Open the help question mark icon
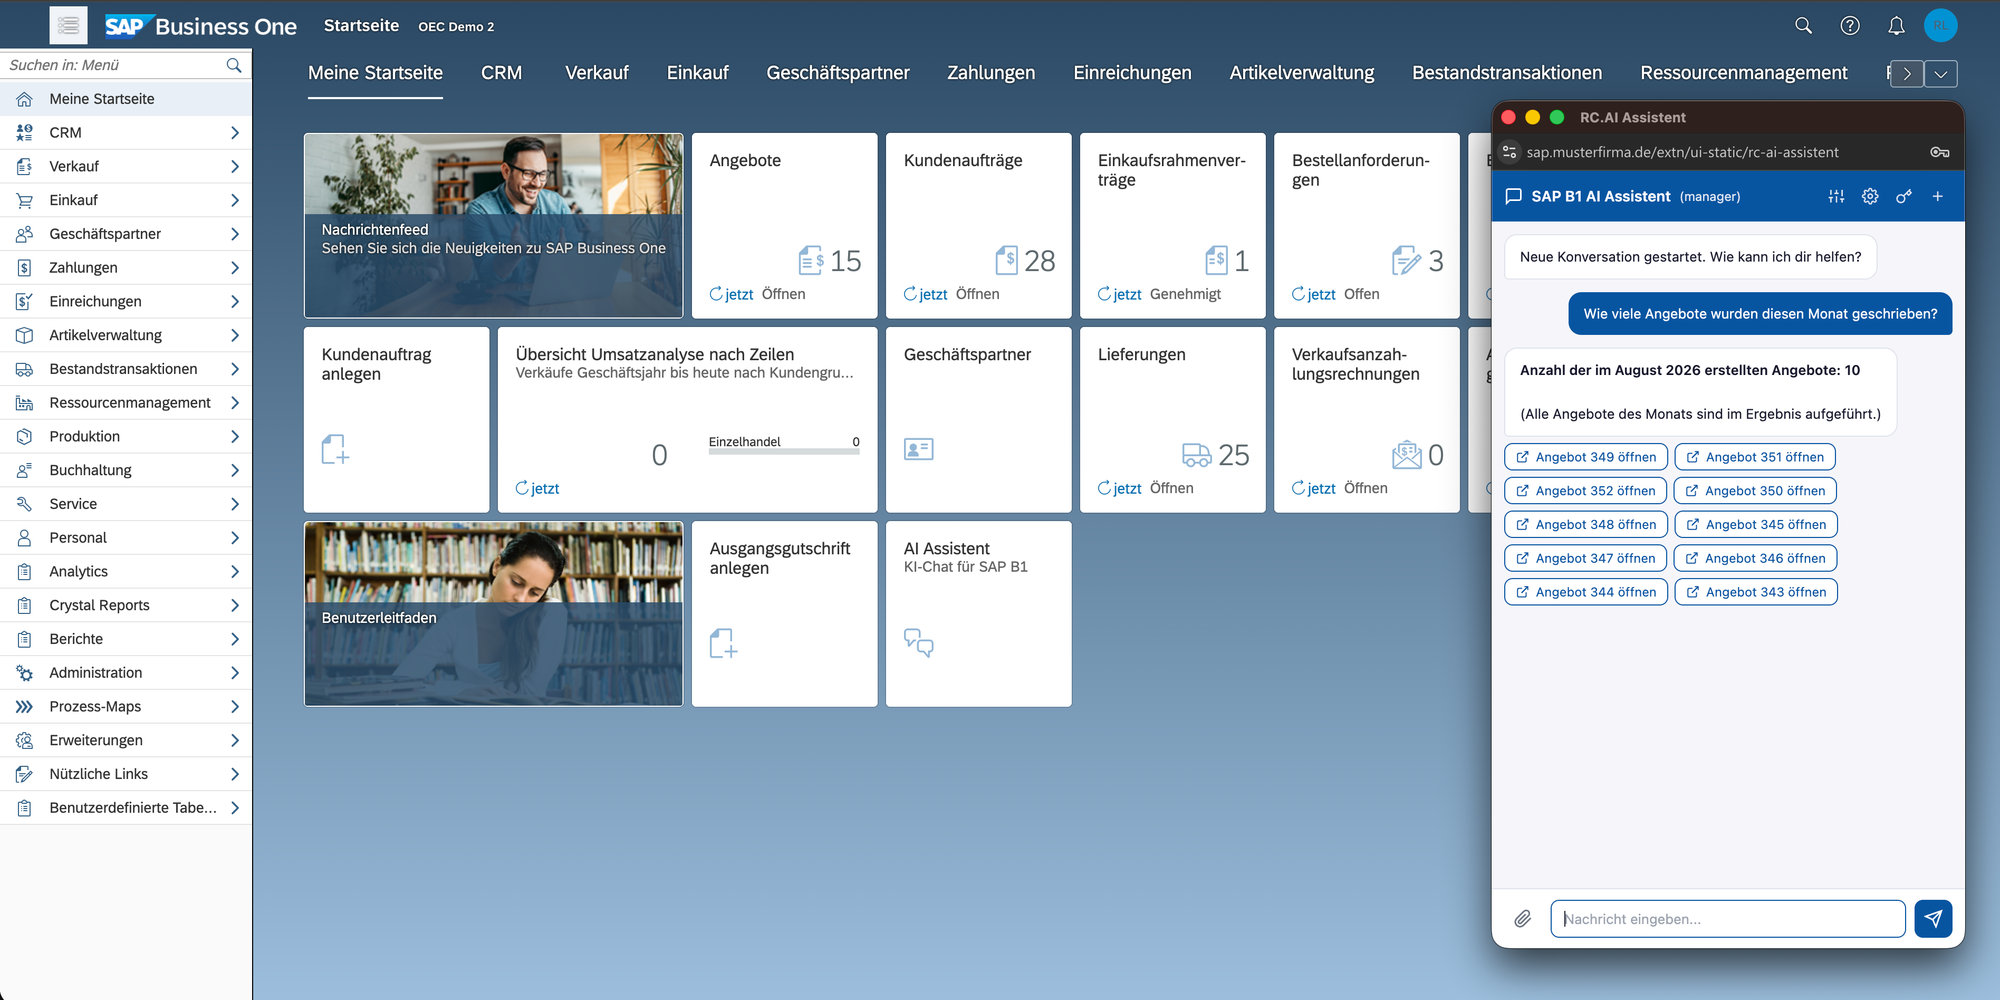Image resolution: width=2000 pixels, height=1000 pixels. pyautogui.click(x=1850, y=26)
